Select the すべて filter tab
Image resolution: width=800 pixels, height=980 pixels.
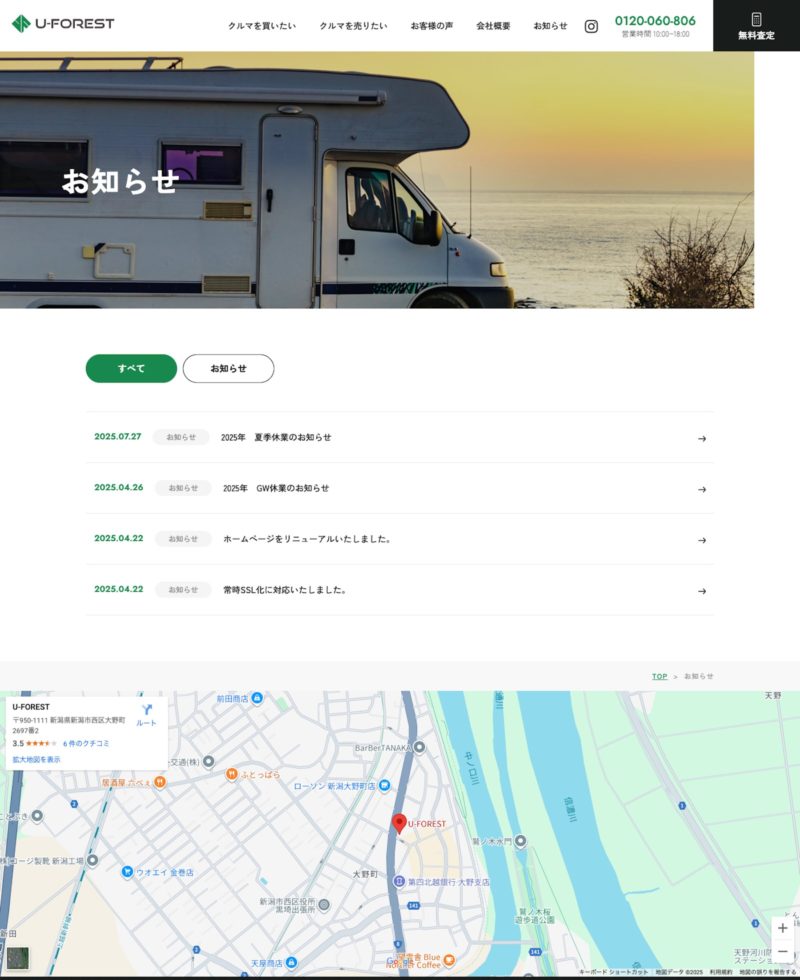(131, 368)
